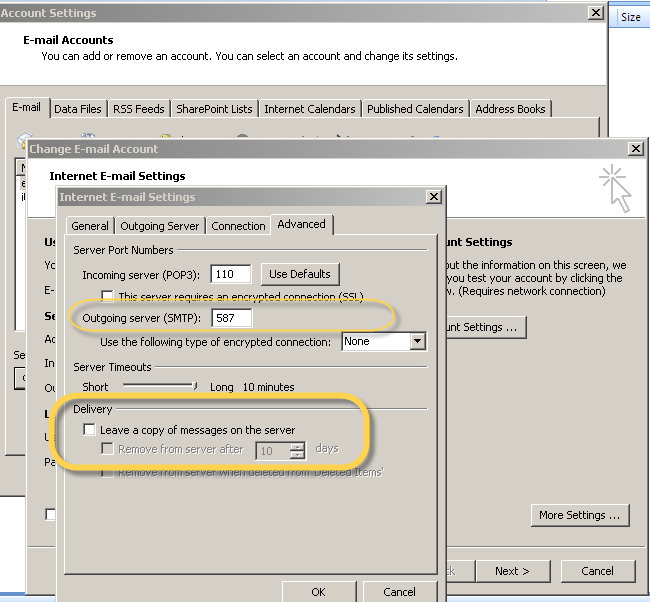This screenshot has height=602, width=650.
Task: Click the 'Delivery' group label
Action: click(x=93, y=409)
